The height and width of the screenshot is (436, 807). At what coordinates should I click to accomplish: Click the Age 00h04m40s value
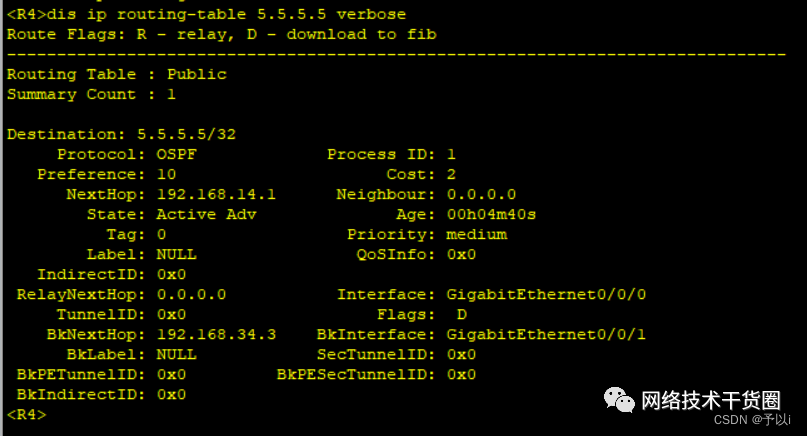(x=492, y=214)
